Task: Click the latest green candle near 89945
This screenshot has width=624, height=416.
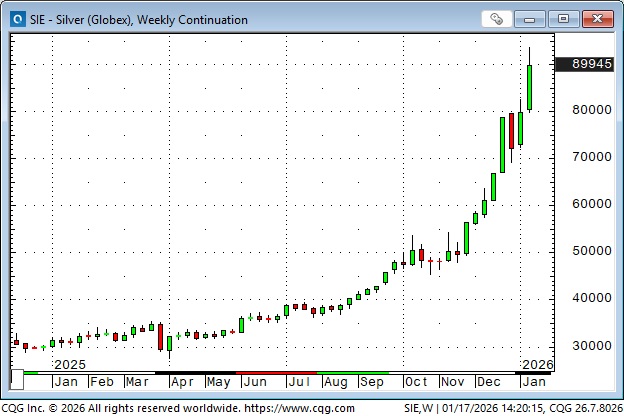Action: click(529, 87)
